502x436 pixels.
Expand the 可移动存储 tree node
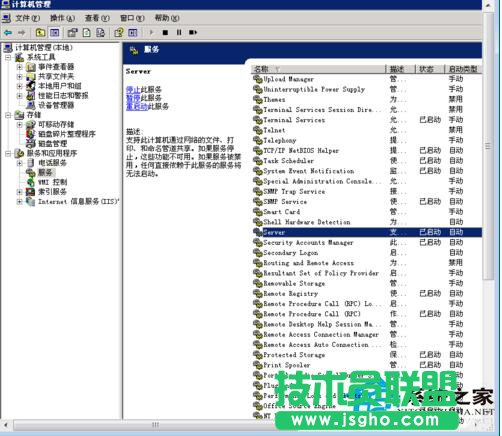pos(19,125)
